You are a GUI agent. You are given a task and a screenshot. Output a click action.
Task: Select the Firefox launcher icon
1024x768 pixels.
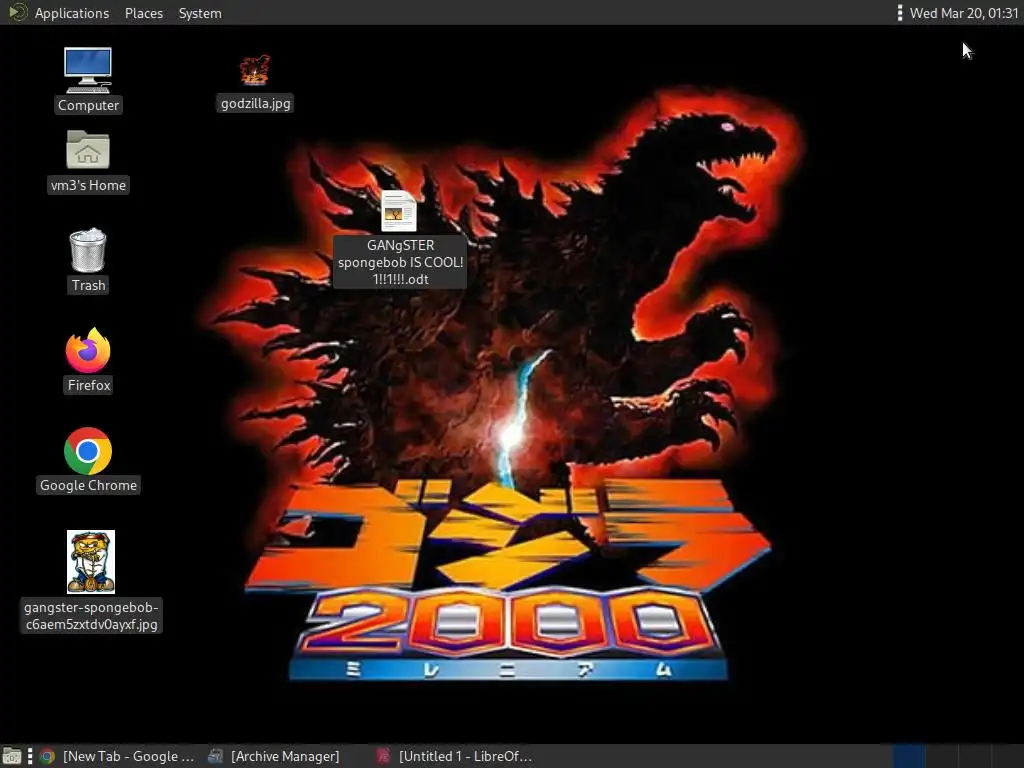pos(88,351)
